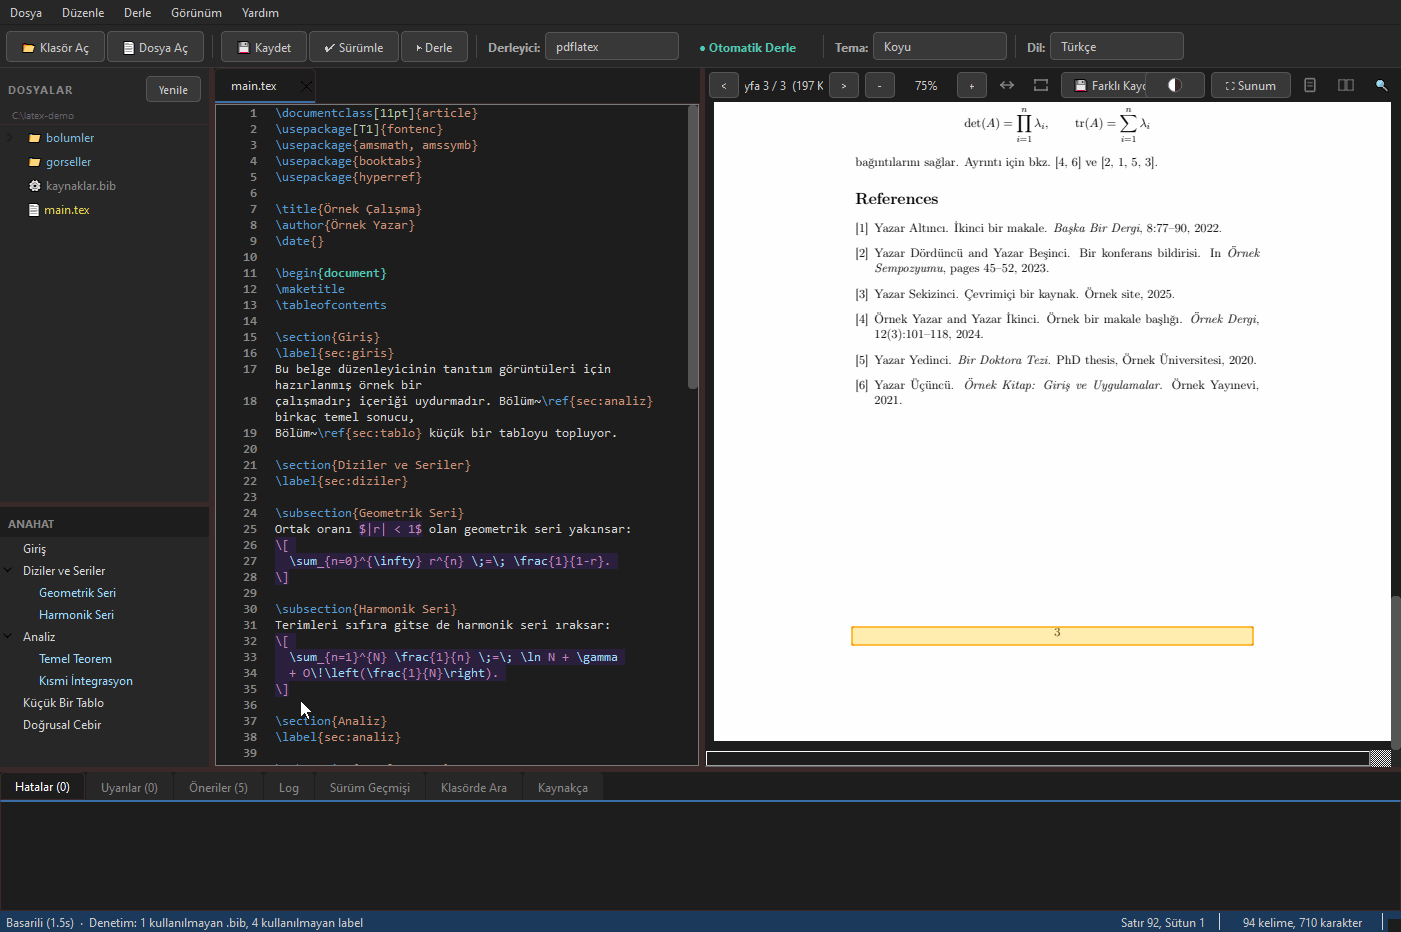Screen dimensions: 1401x932
Task: Click the gorseller folder icon
Action: tap(35, 162)
